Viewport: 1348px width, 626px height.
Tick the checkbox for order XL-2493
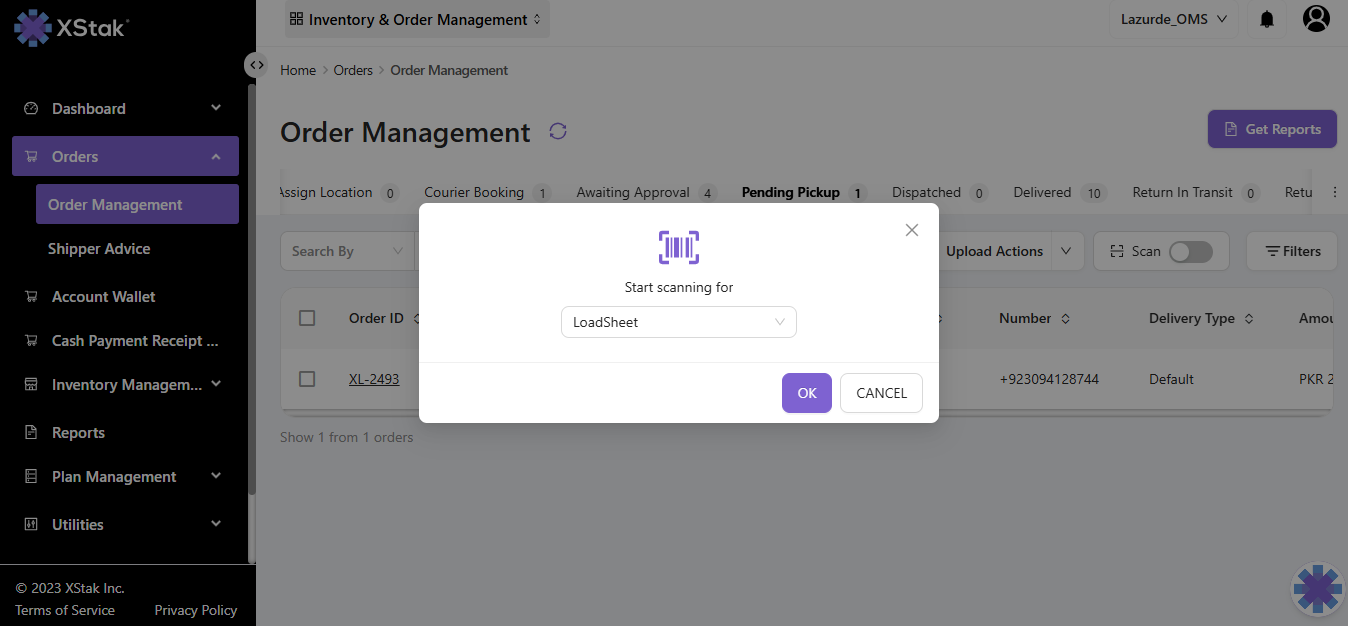click(307, 379)
